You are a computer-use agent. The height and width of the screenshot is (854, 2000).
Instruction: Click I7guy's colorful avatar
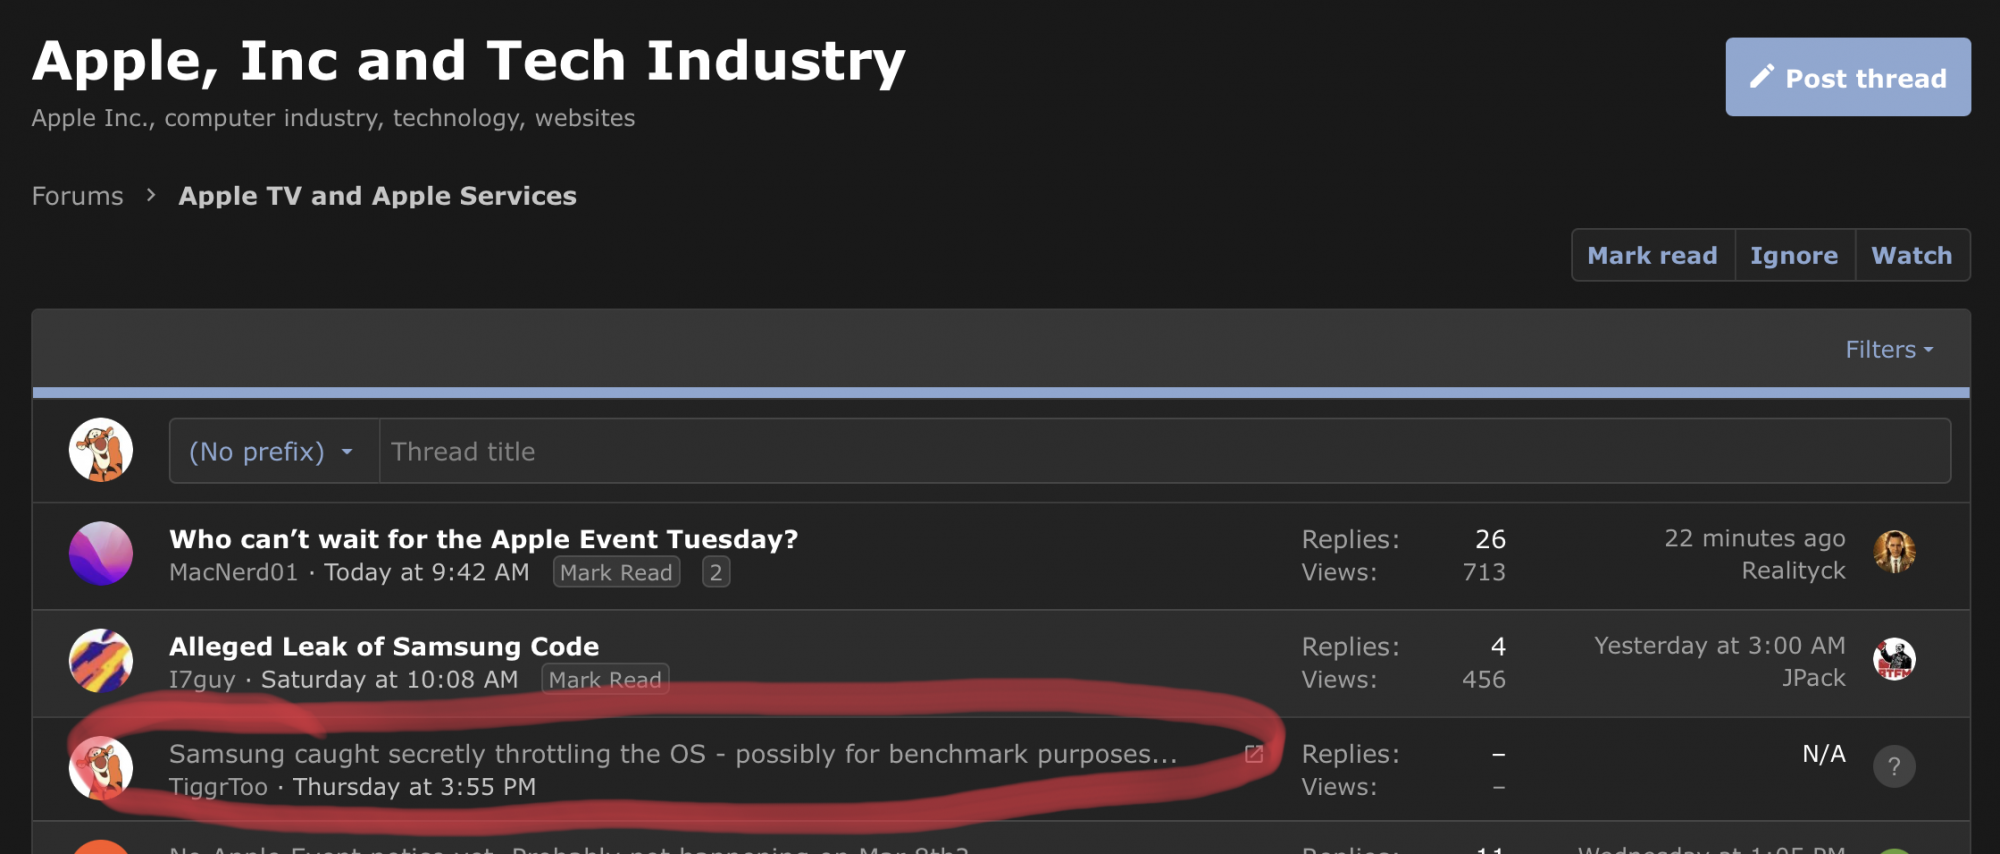[101, 660]
